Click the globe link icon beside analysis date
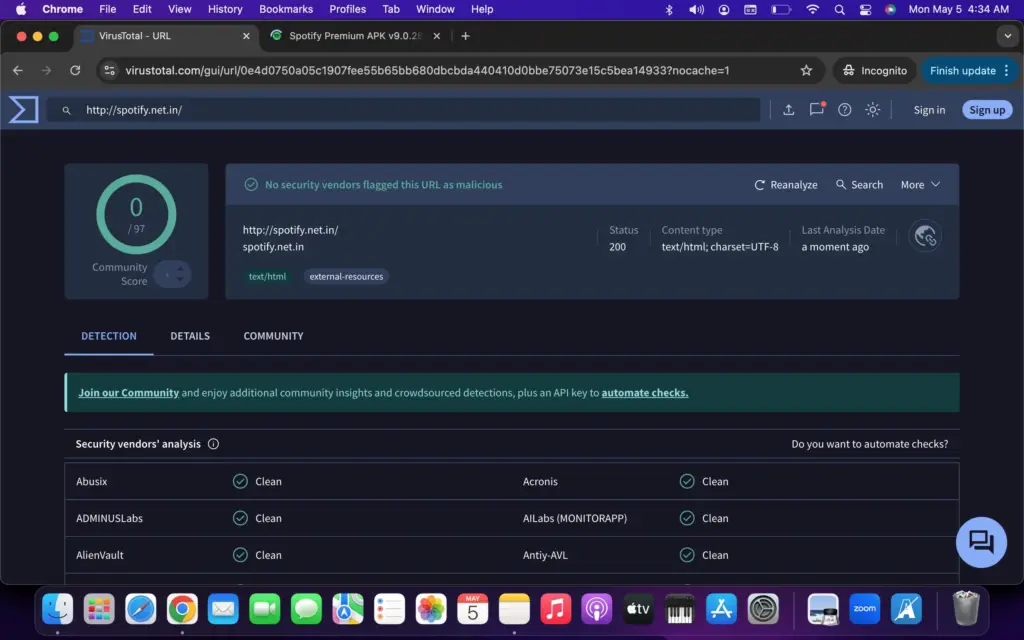 tap(925, 236)
